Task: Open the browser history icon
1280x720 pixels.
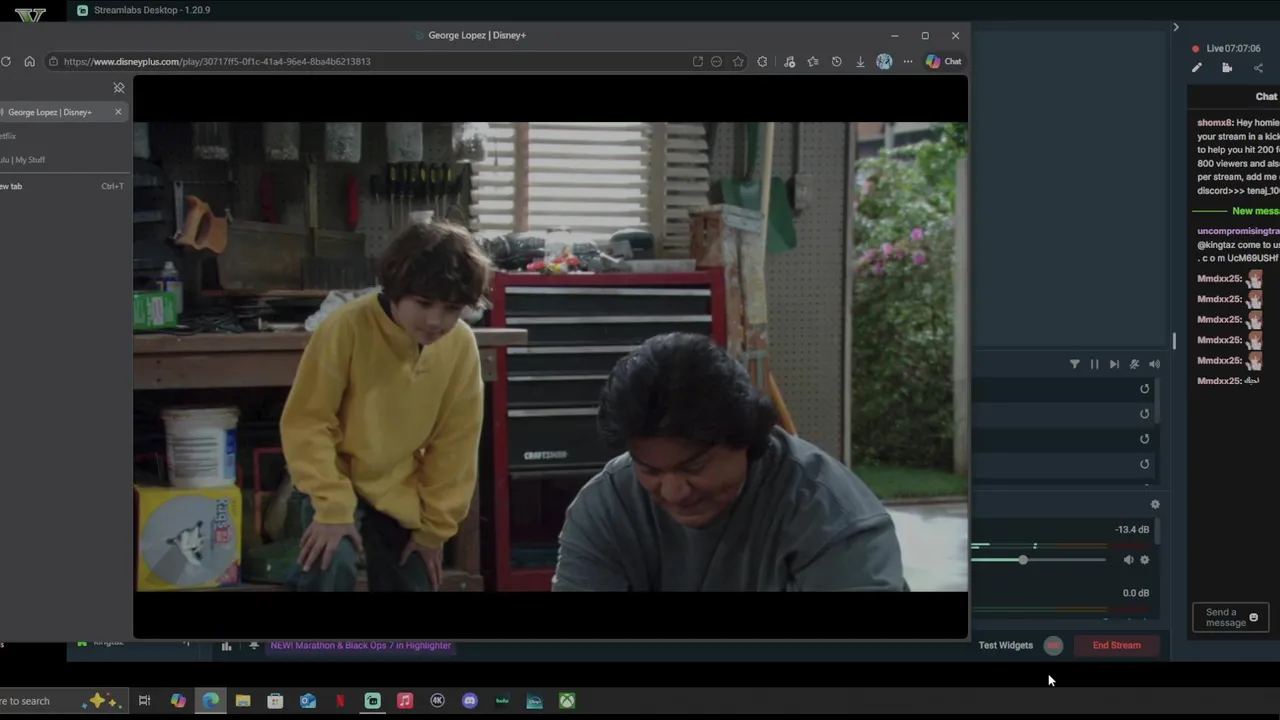Action: point(836,61)
